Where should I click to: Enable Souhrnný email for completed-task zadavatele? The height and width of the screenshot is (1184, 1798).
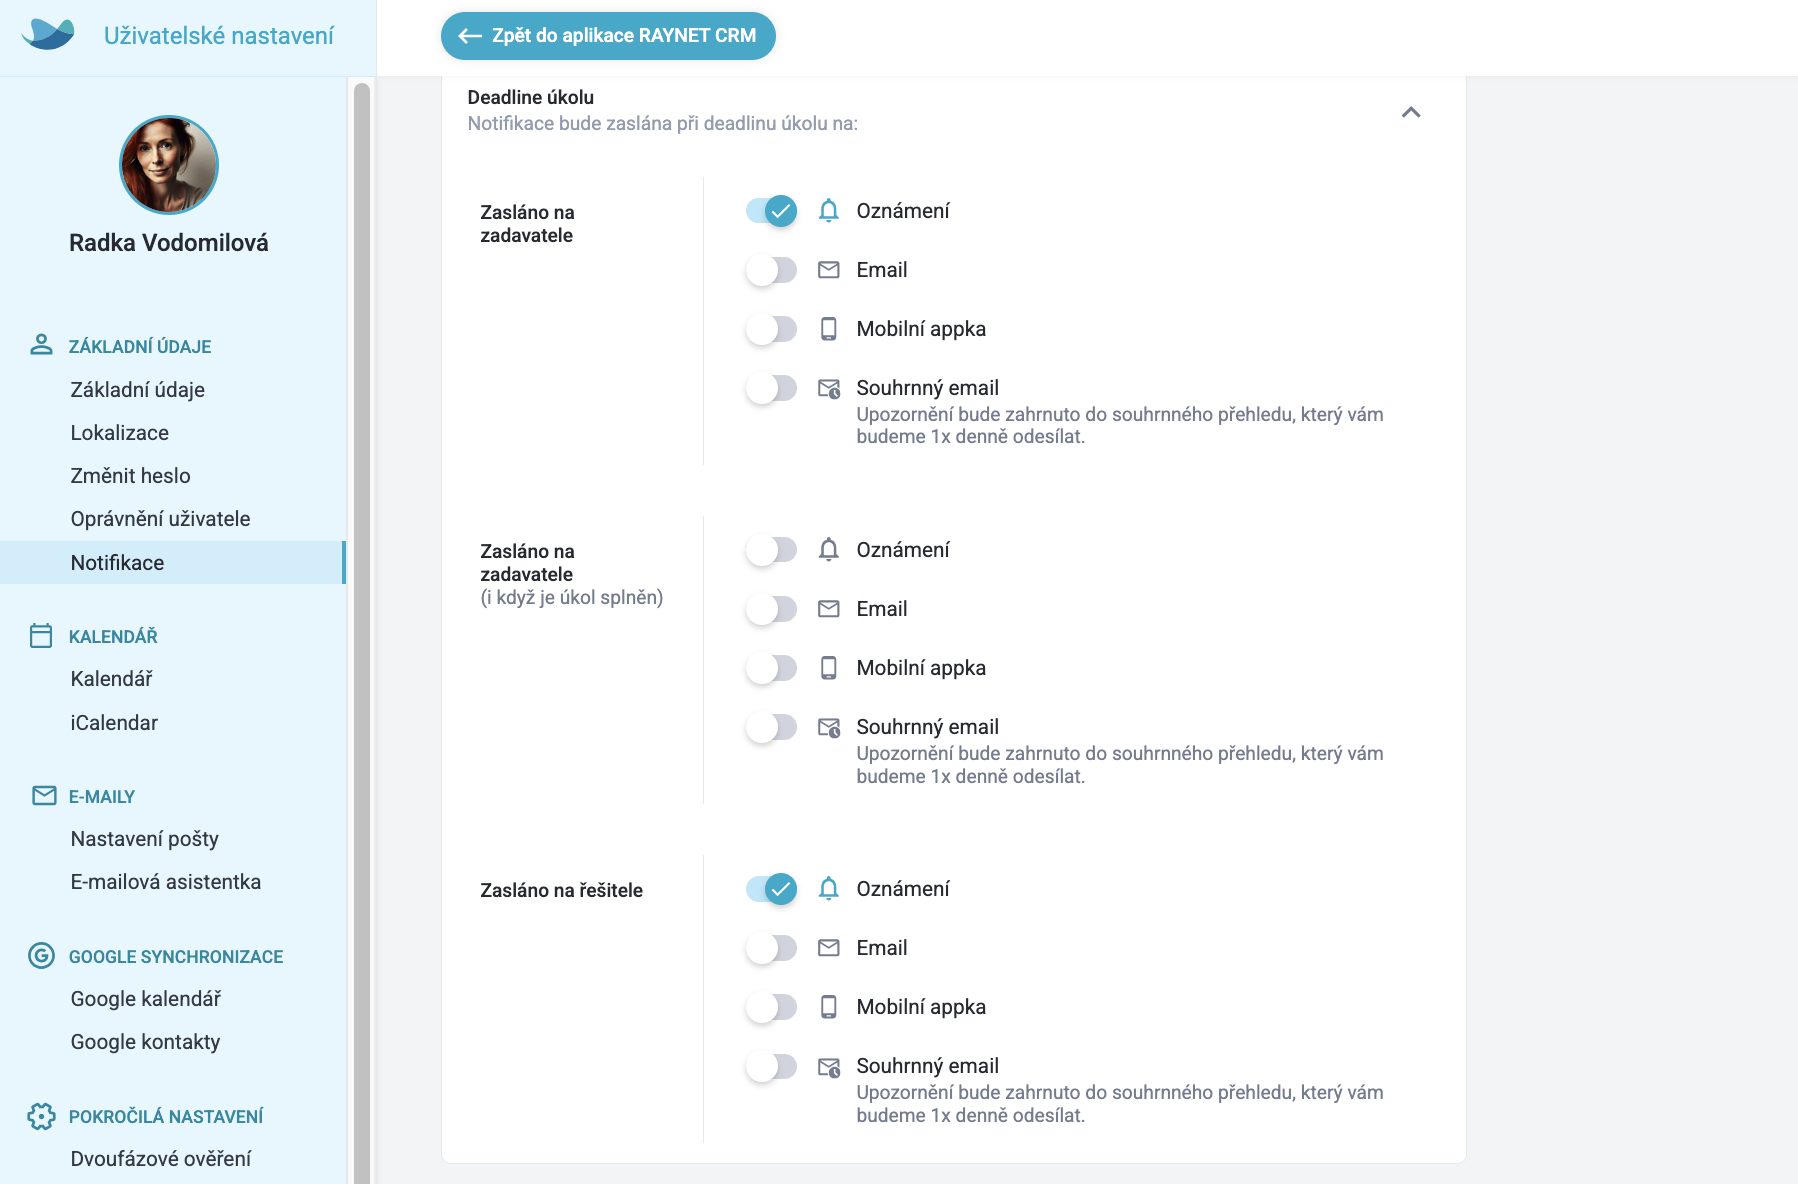771,727
